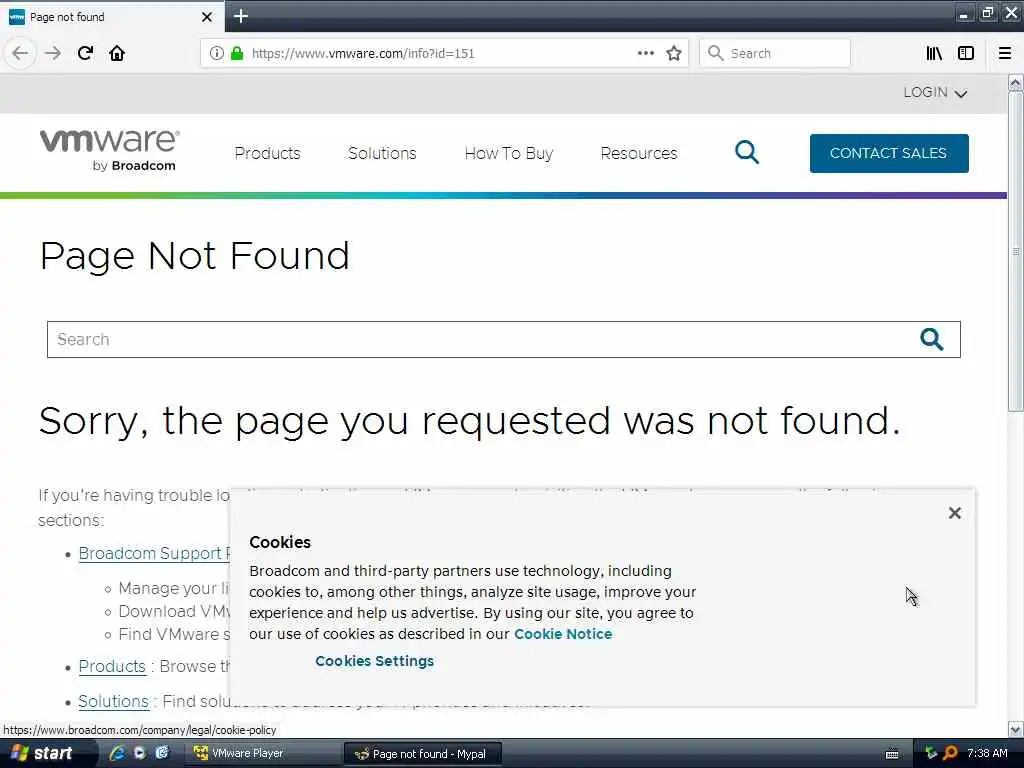Open page actions three-dot menu
The height and width of the screenshot is (768, 1024).
click(x=645, y=53)
